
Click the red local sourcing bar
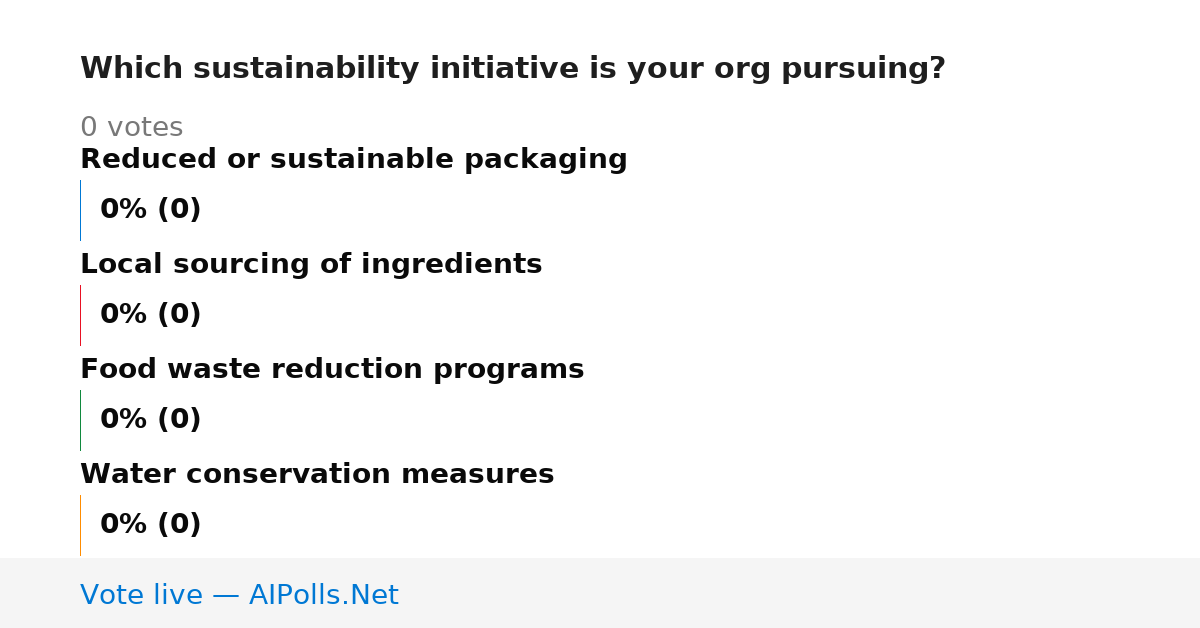click(80, 315)
